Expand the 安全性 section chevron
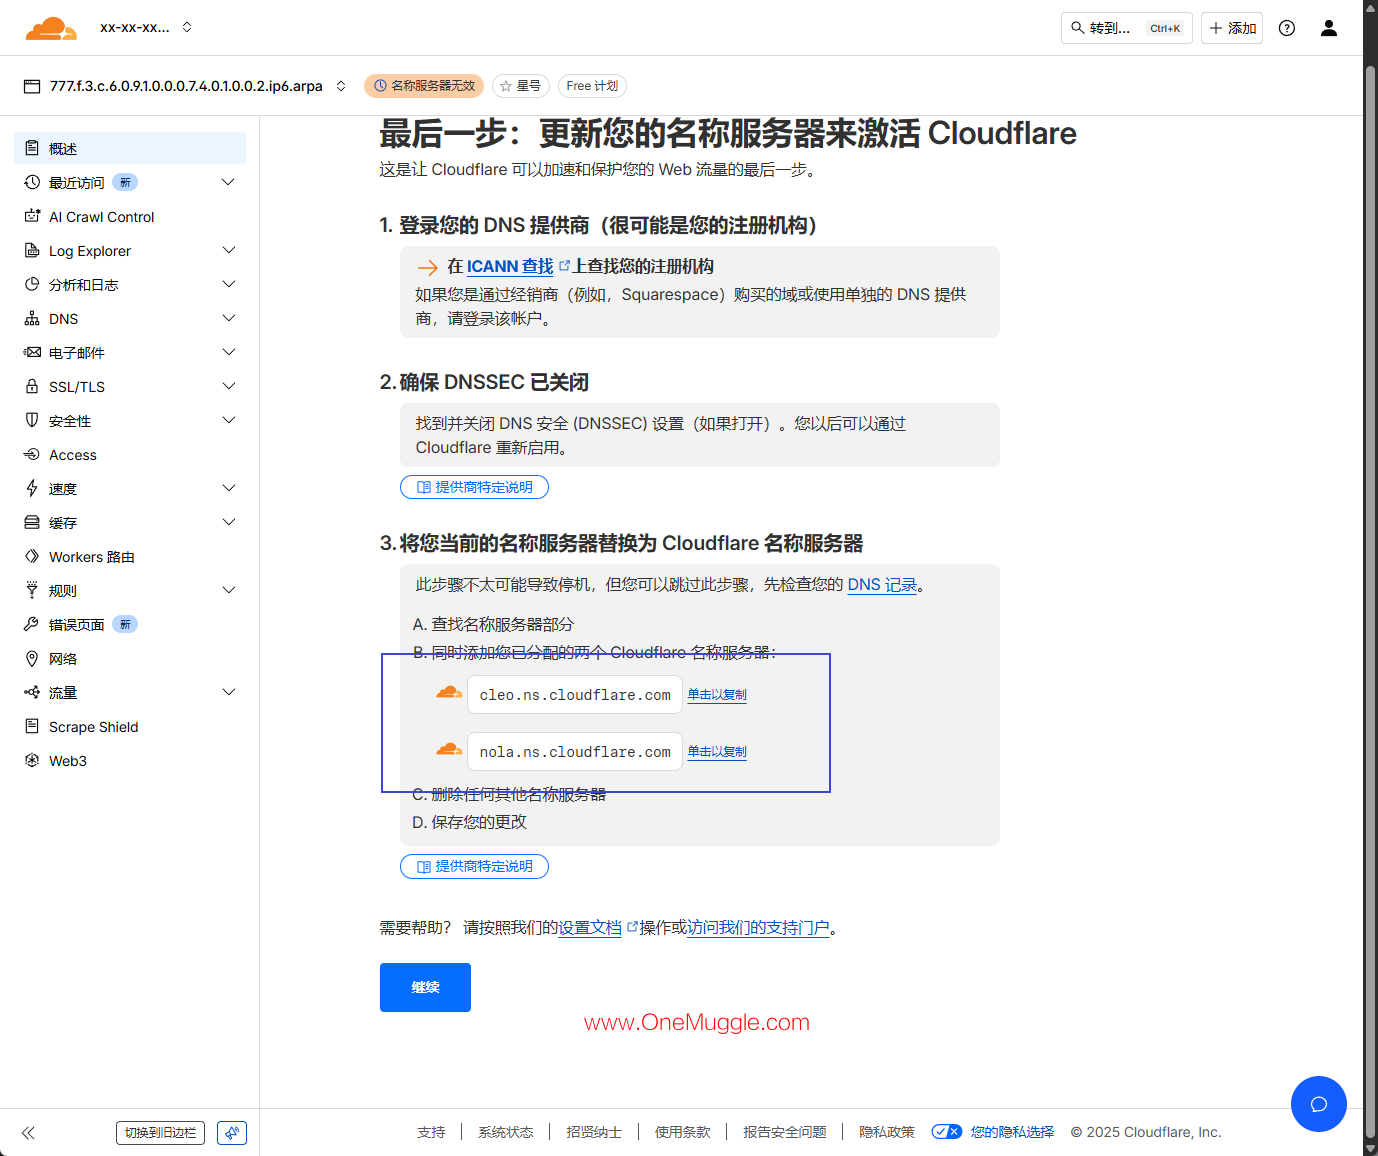This screenshot has width=1378, height=1156. pyautogui.click(x=229, y=420)
